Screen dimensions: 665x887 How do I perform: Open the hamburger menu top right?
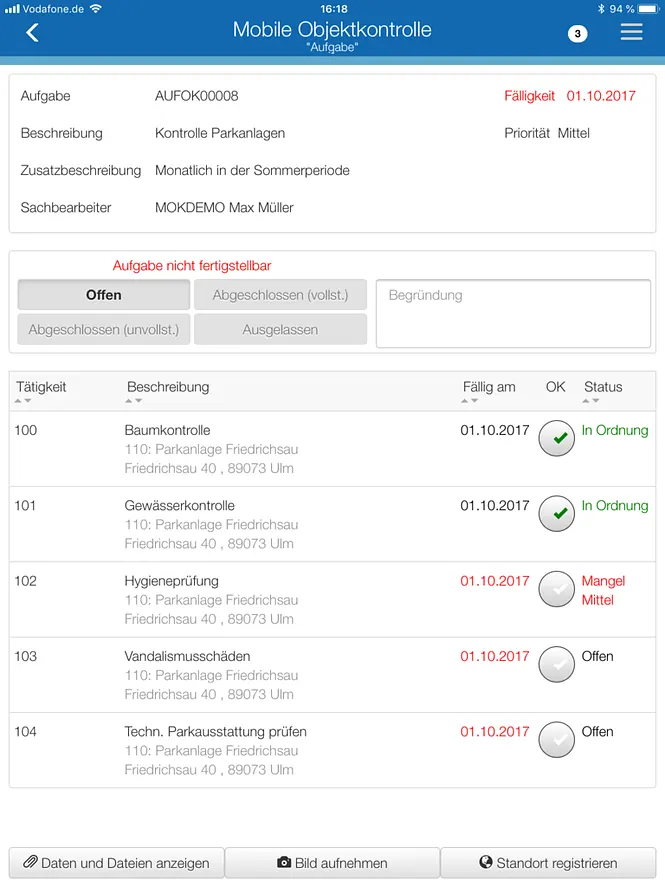click(x=631, y=32)
